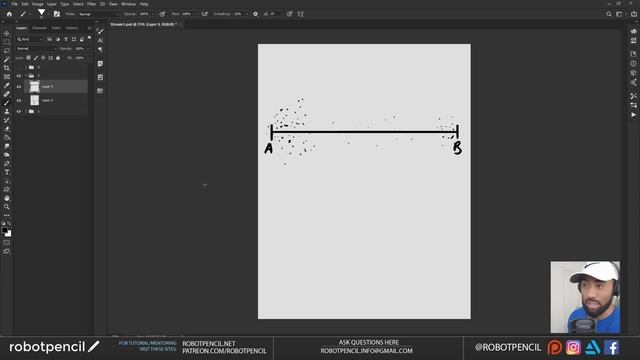This screenshot has width=640, height=360.
Task: Select the Path Selection tool
Action: pos(7,181)
